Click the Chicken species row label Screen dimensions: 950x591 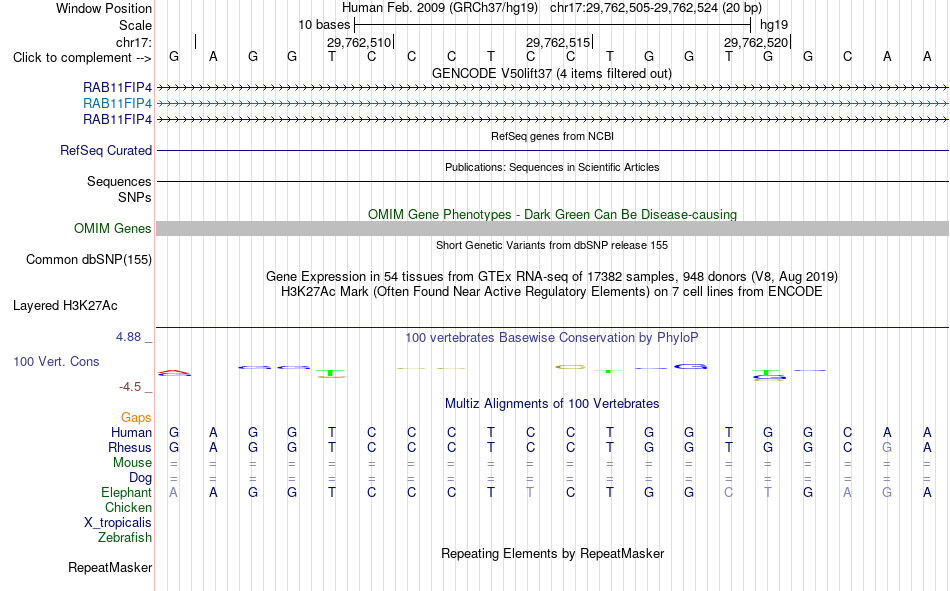(128, 507)
